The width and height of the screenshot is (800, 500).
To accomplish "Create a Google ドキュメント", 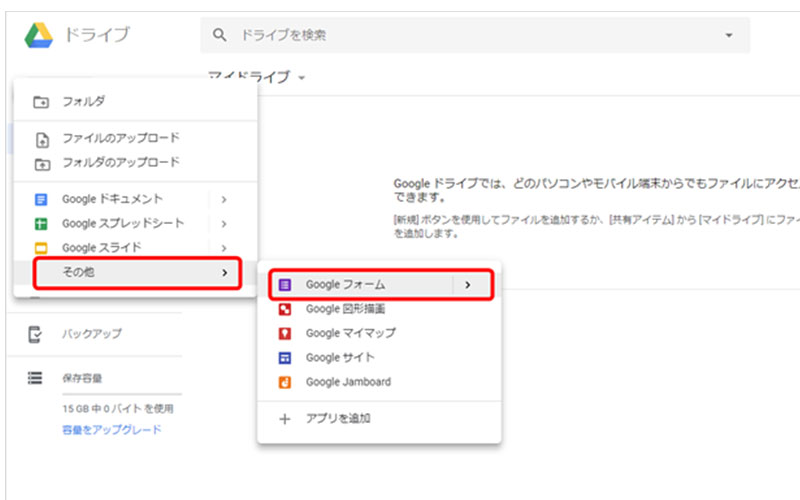I will click(112, 198).
